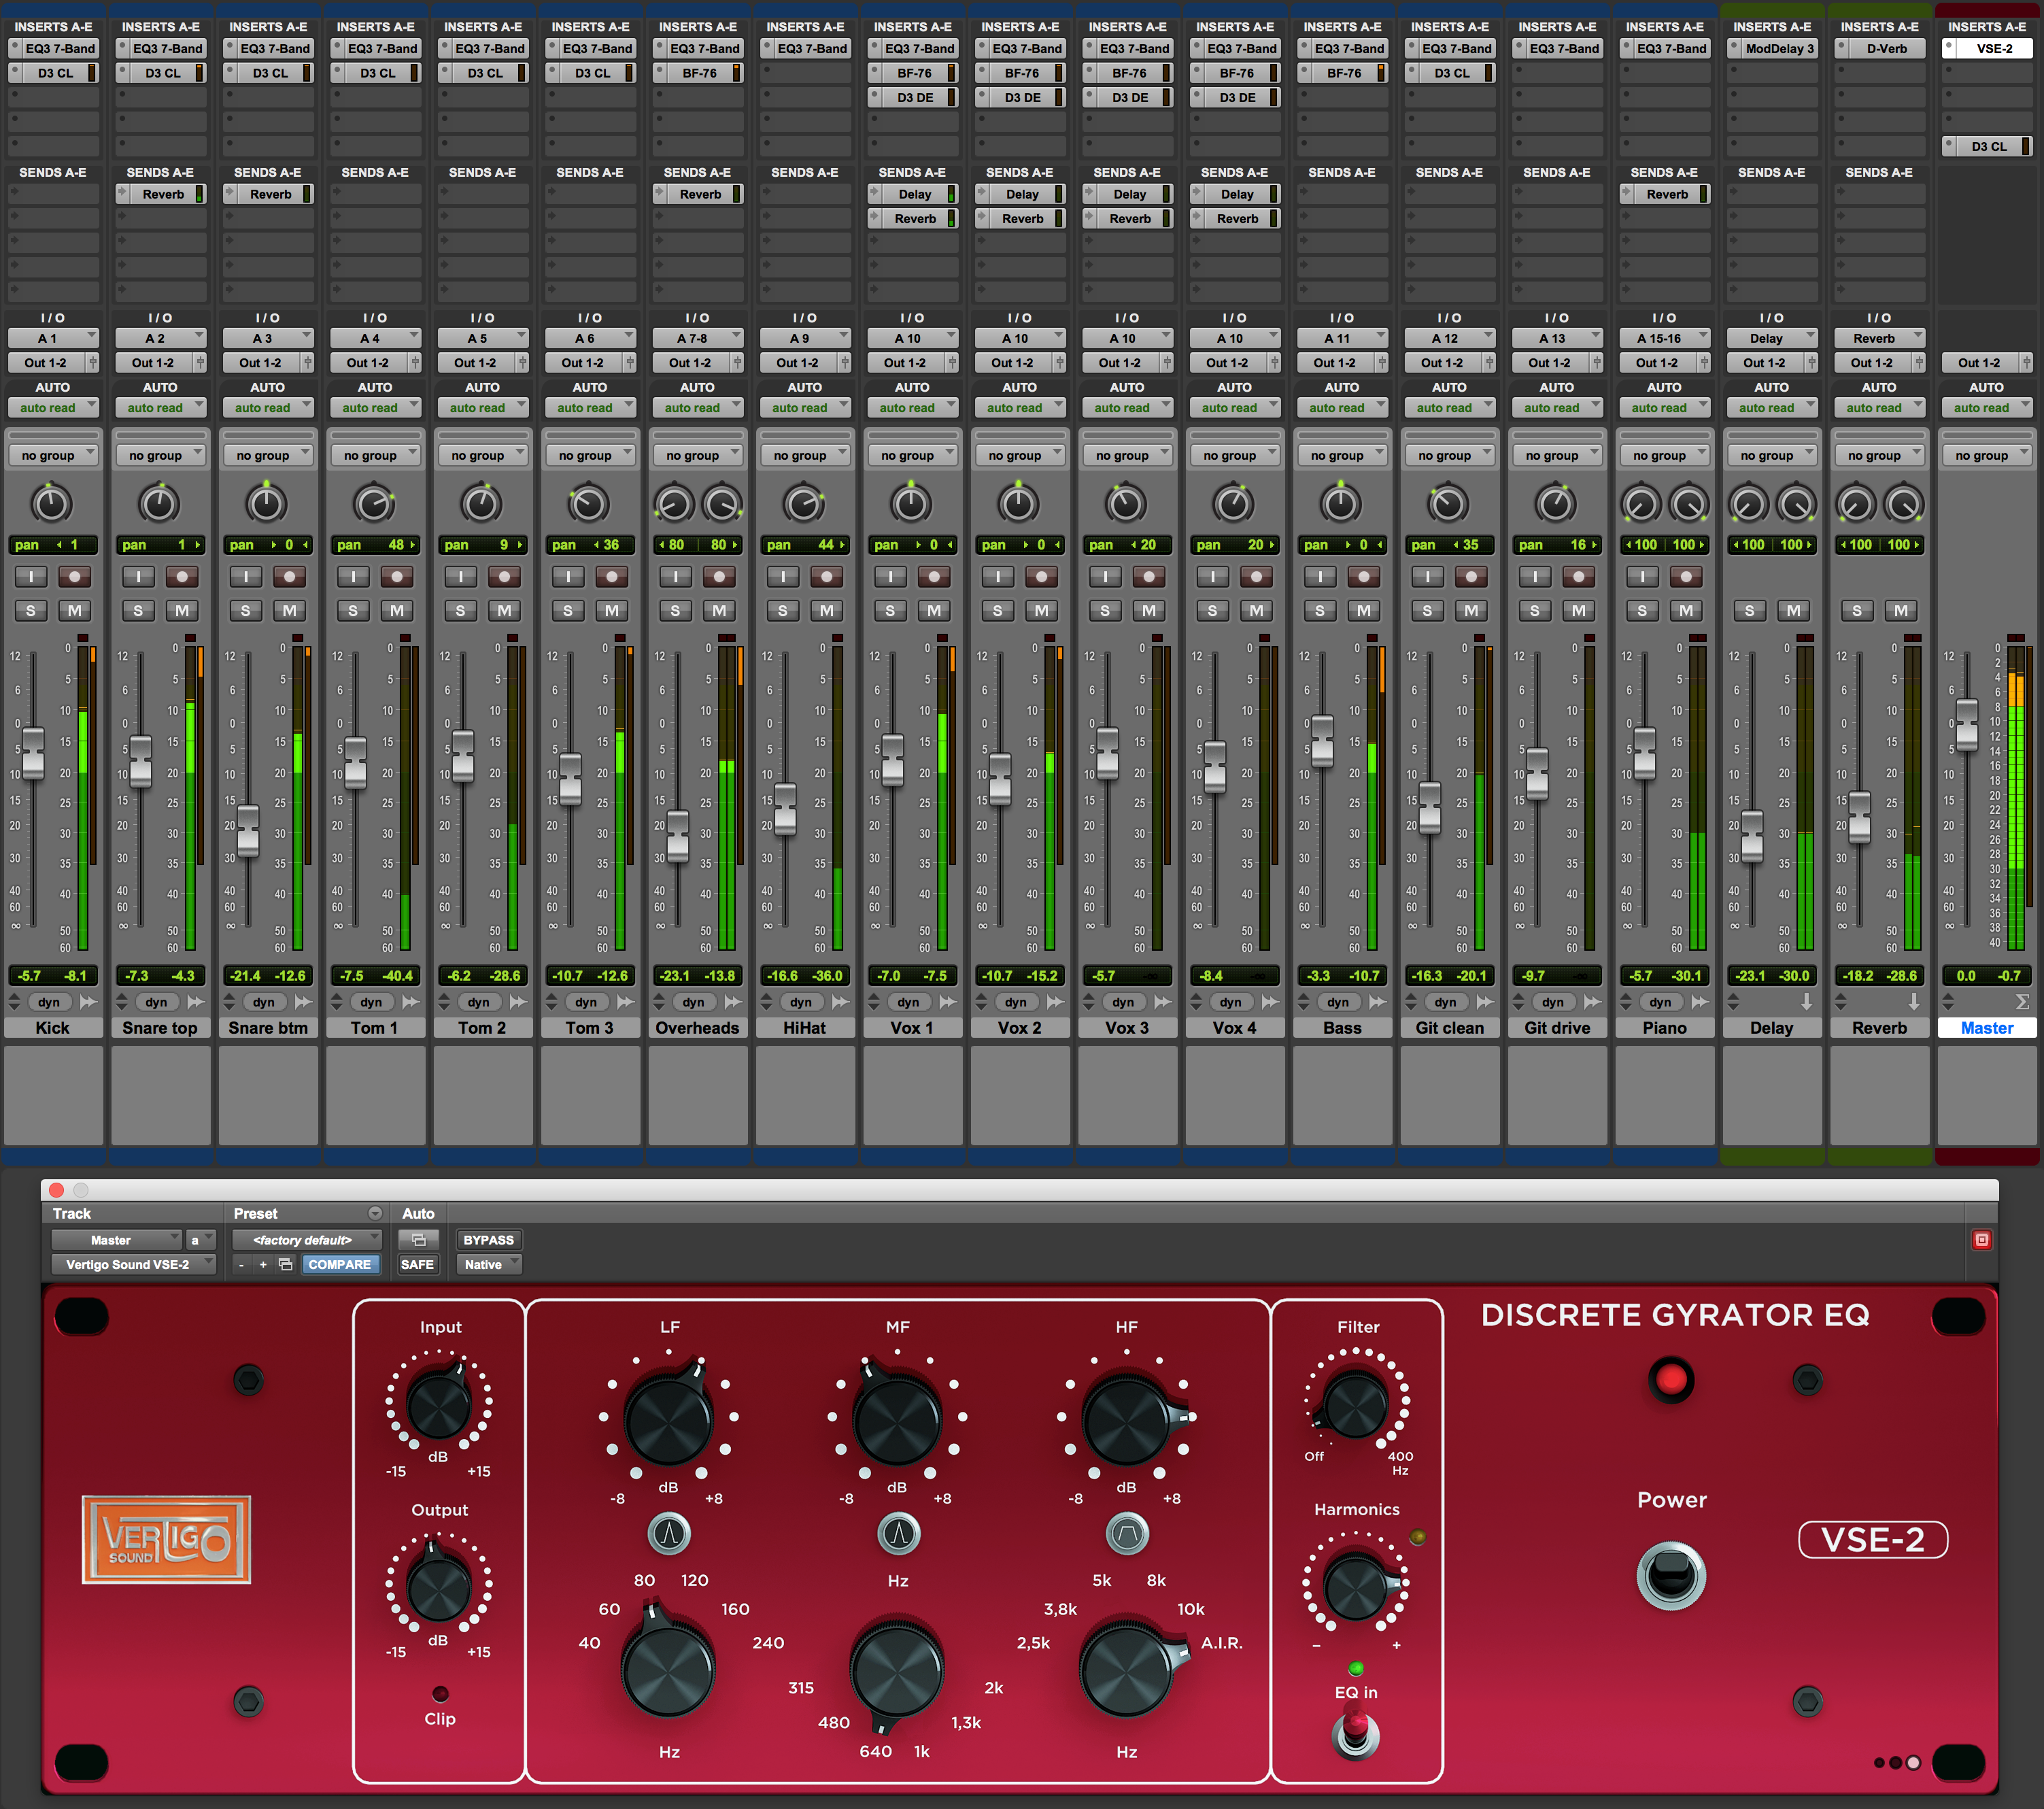Click the Piano track input monitor icon
The height and width of the screenshot is (1809, 2044).
click(1642, 577)
